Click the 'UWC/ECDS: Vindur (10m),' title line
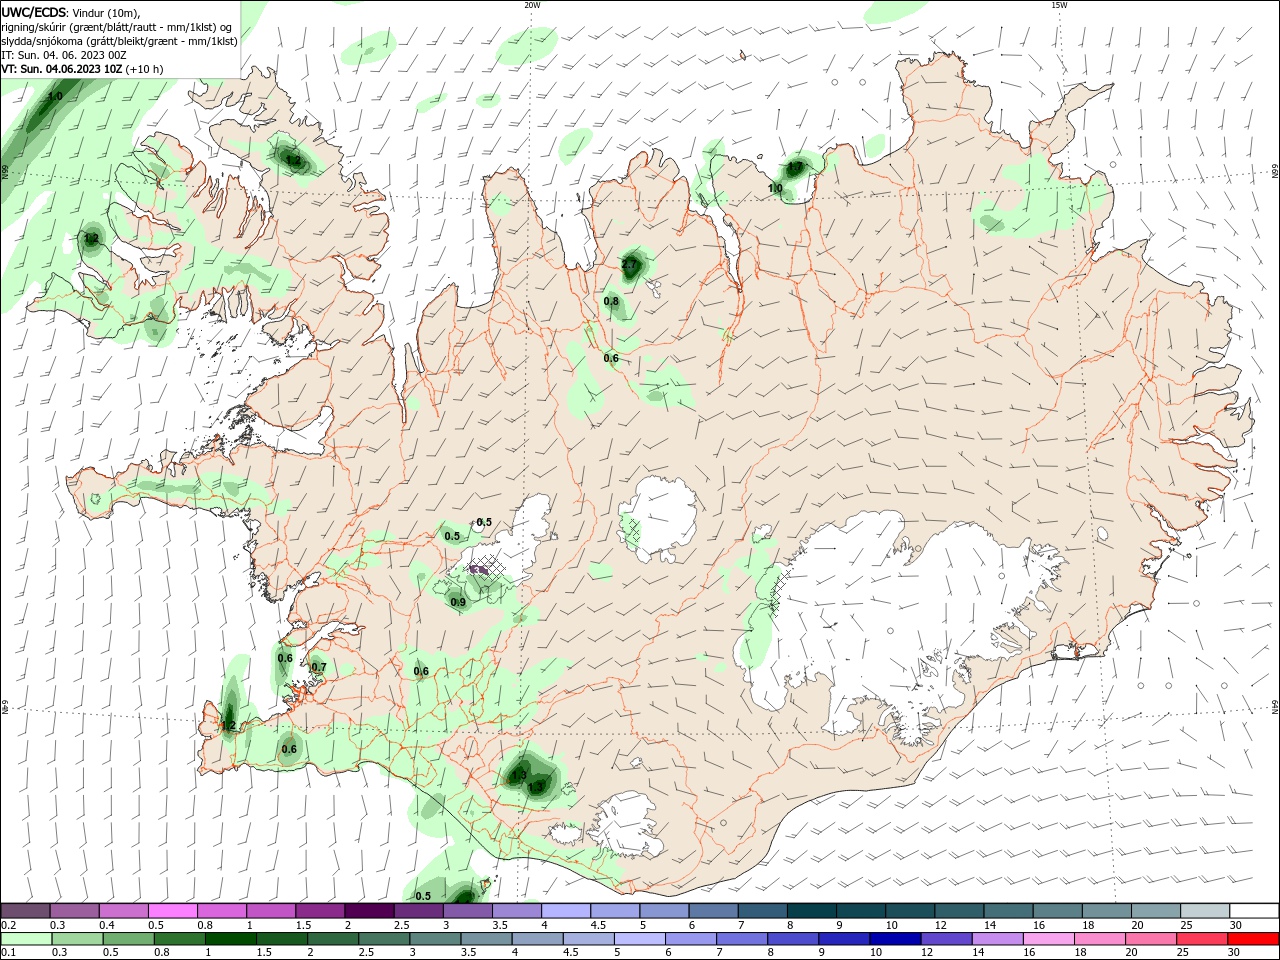Screen dimensions: 1280x960 tap(71, 12)
